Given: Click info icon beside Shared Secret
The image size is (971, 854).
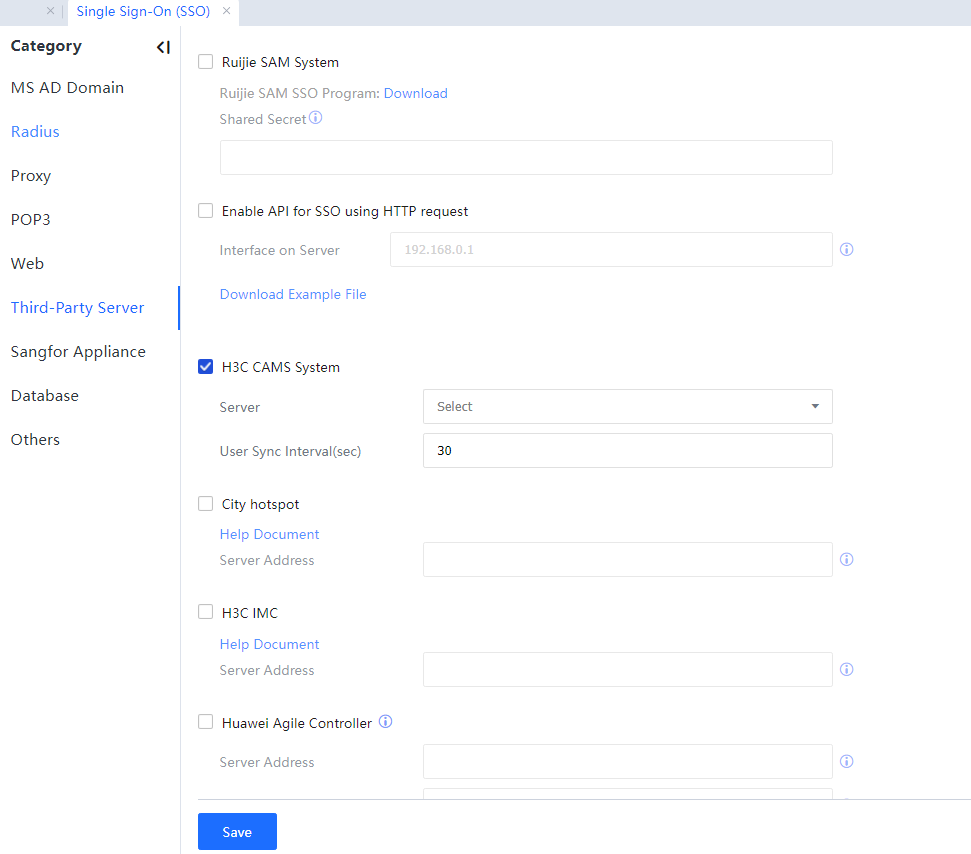Looking at the screenshot, I should coord(315,118).
